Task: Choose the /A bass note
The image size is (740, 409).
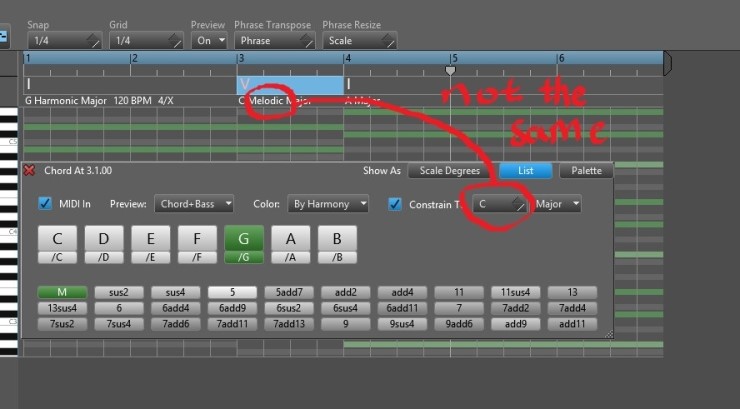Action: 291,258
